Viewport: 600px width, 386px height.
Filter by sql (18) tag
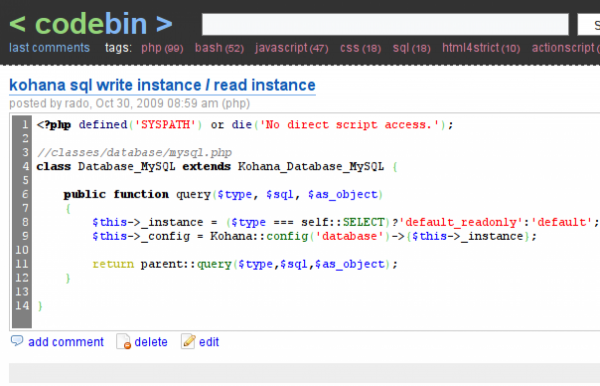411,48
